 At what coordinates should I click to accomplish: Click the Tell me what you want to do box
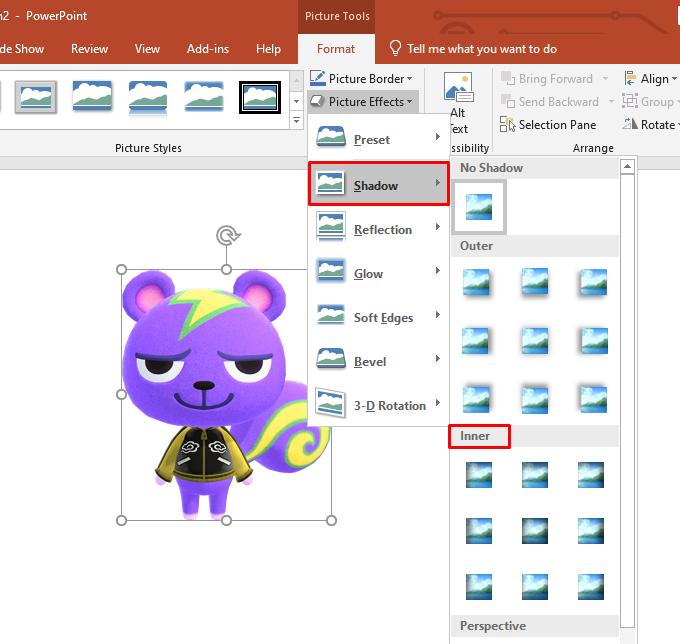[473, 49]
